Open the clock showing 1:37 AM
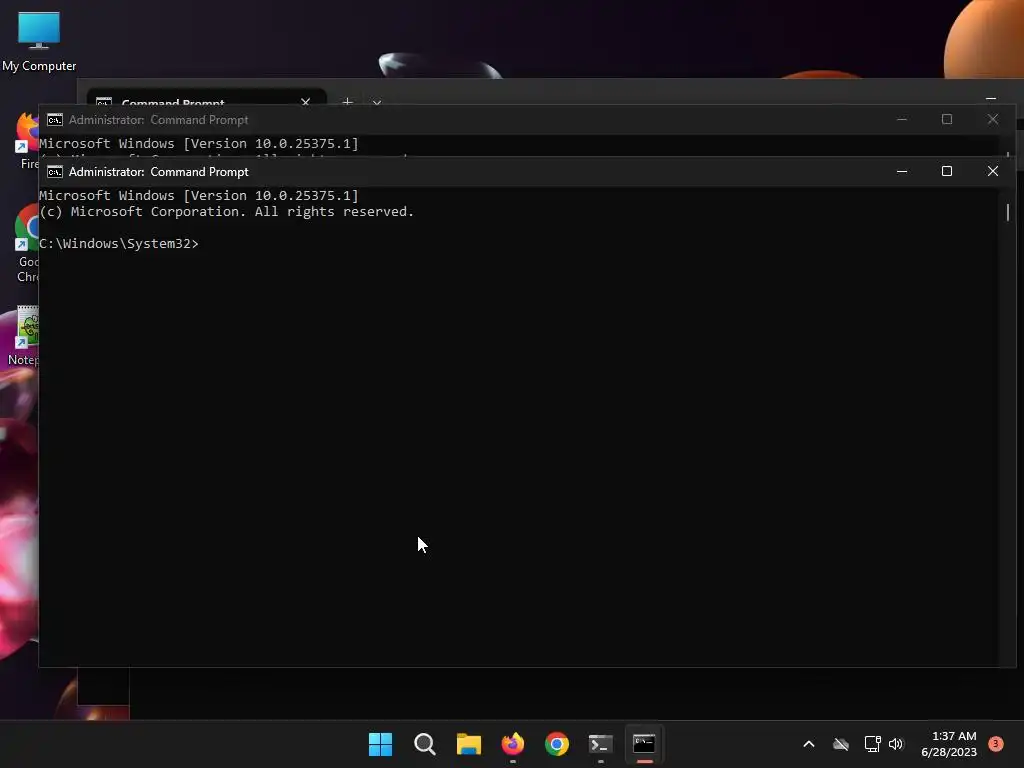The image size is (1024, 768). click(x=949, y=744)
